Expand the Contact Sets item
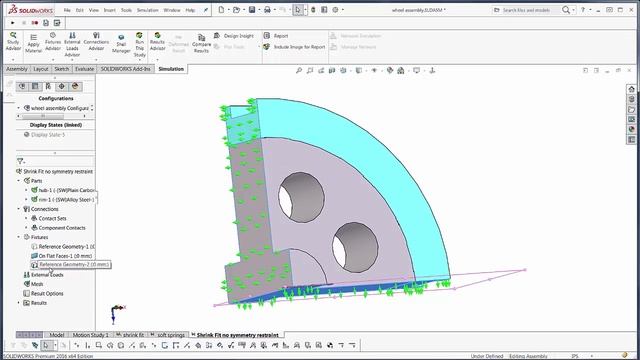The image size is (640, 360). click(27, 218)
